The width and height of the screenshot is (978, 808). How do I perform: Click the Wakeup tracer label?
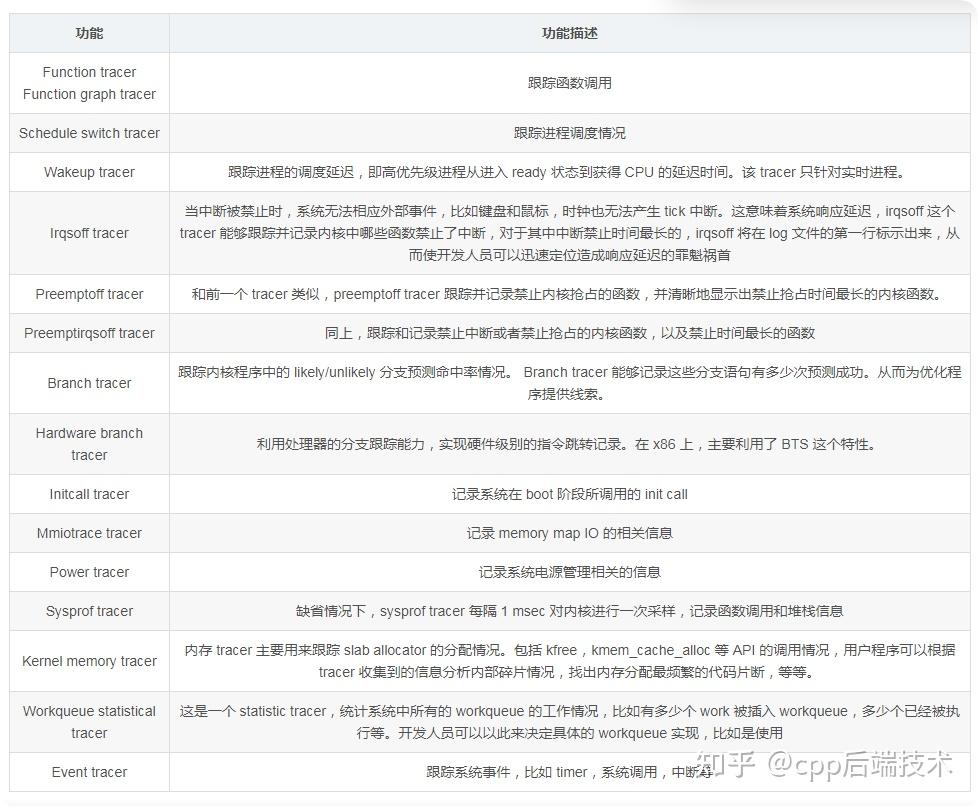click(x=88, y=172)
